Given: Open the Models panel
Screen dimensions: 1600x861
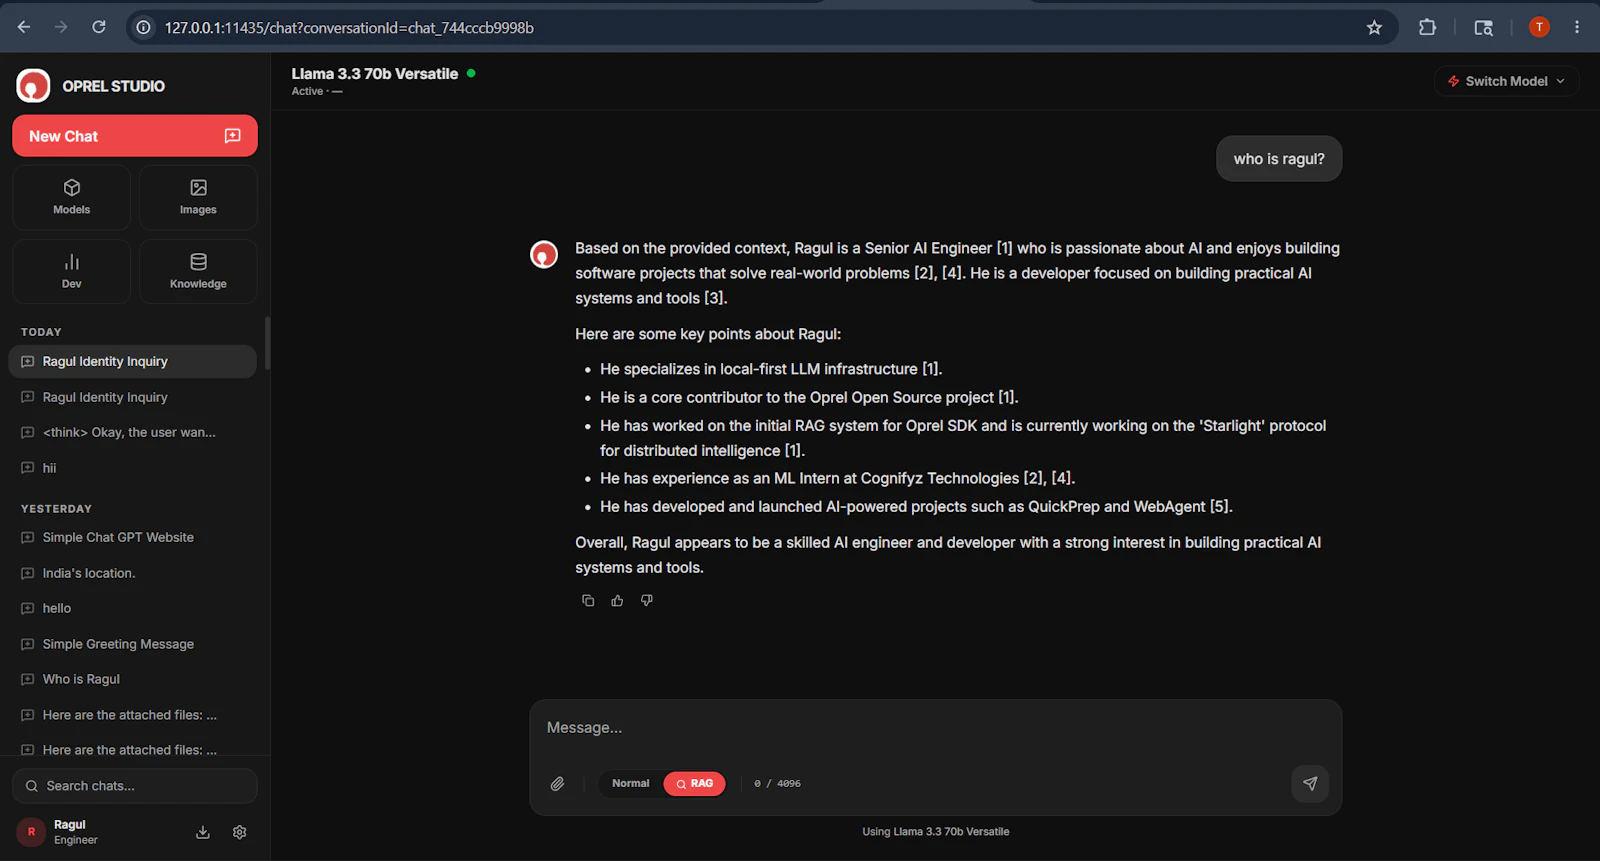Looking at the screenshot, I should [71, 197].
